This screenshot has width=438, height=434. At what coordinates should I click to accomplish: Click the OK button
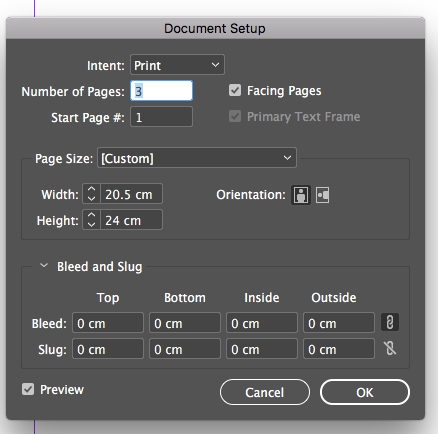365,392
